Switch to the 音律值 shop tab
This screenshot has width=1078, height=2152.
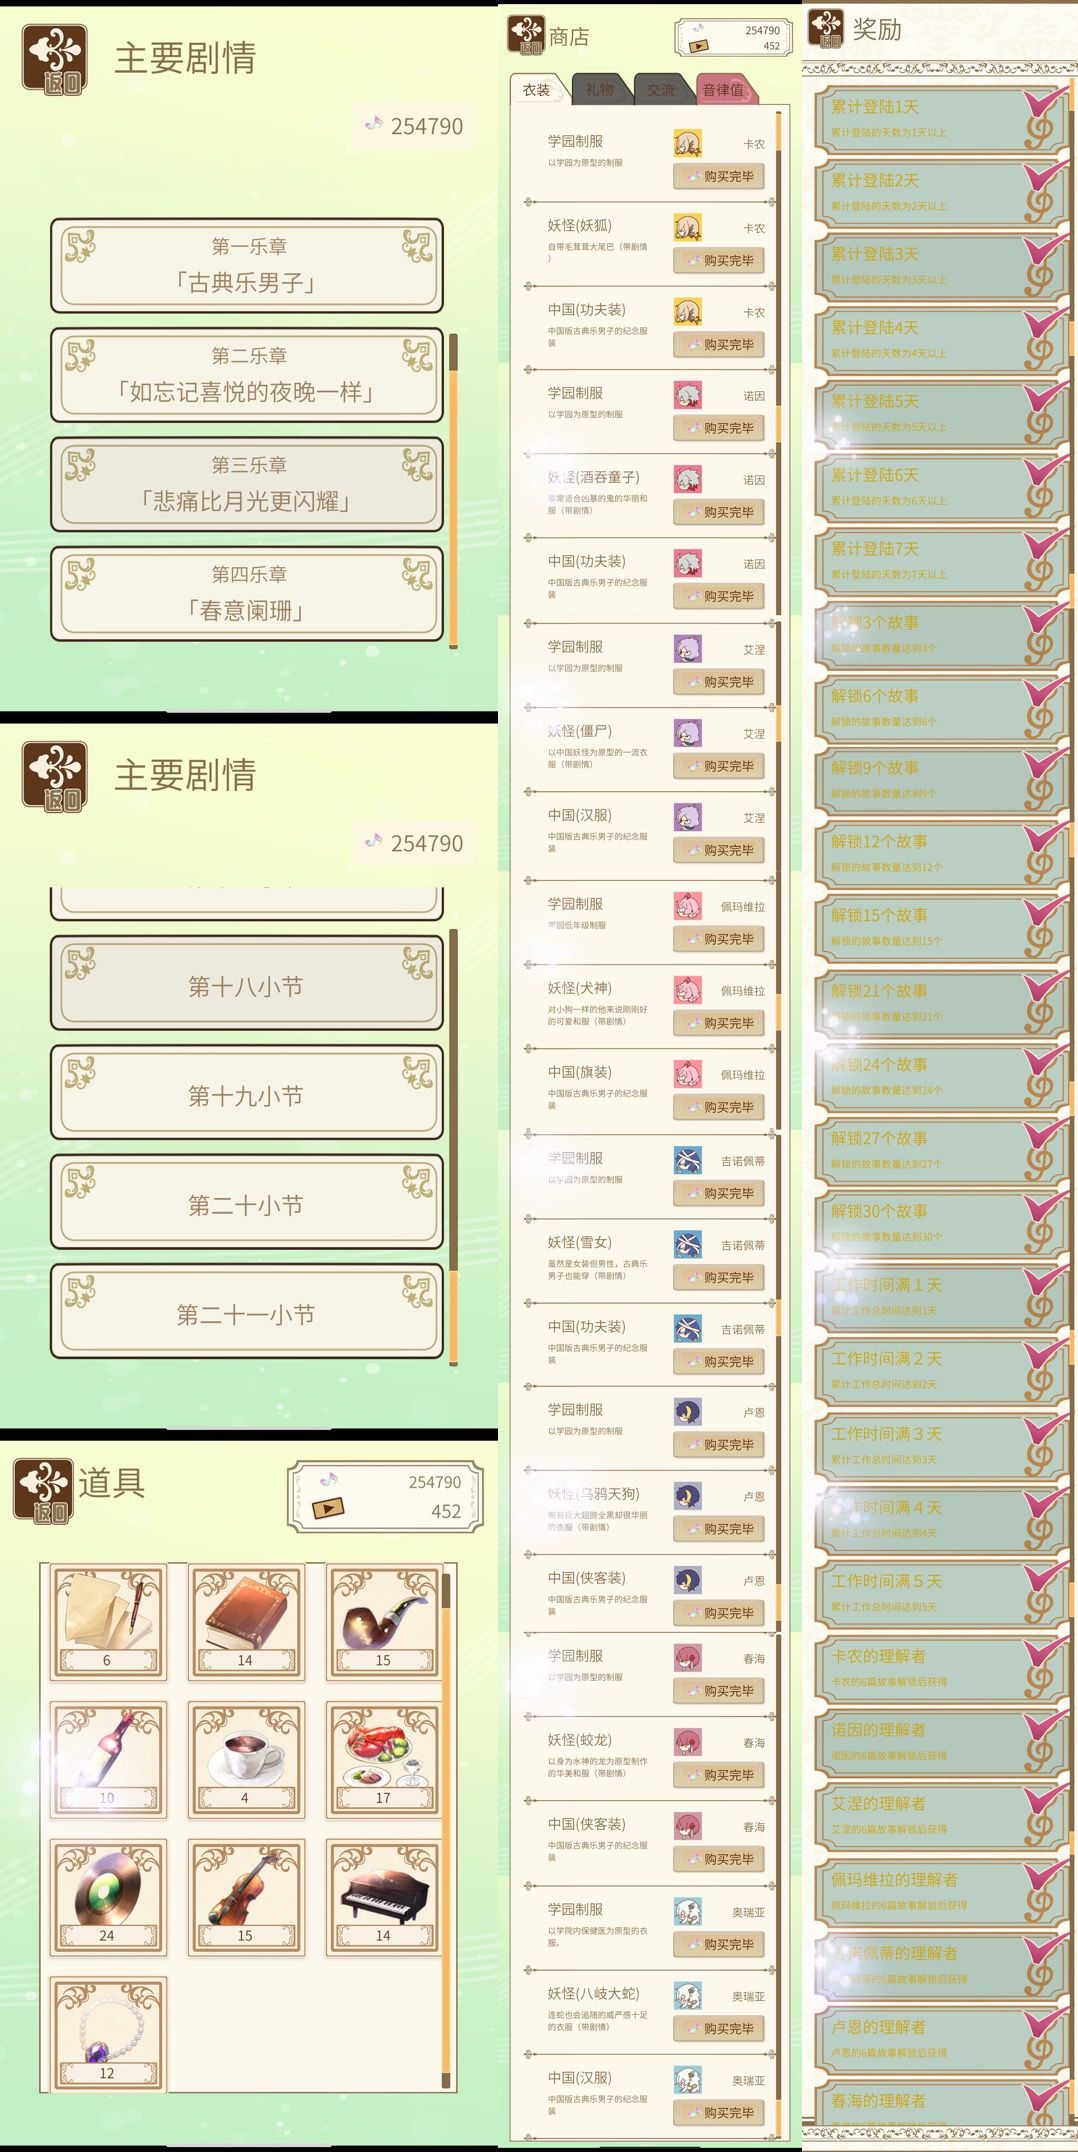click(x=723, y=89)
